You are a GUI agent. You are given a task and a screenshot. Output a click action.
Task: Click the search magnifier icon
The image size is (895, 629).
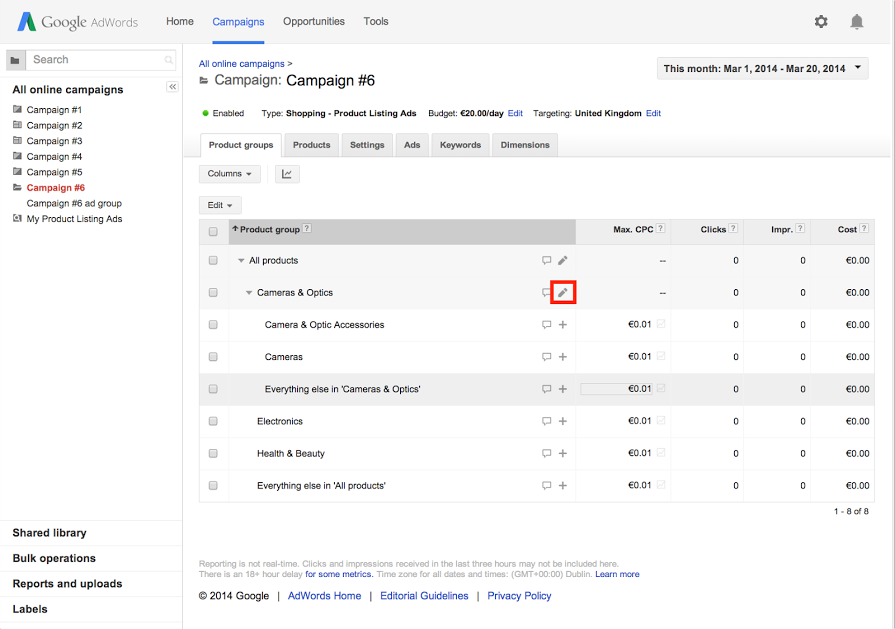pyautogui.click(x=168, y=60)
